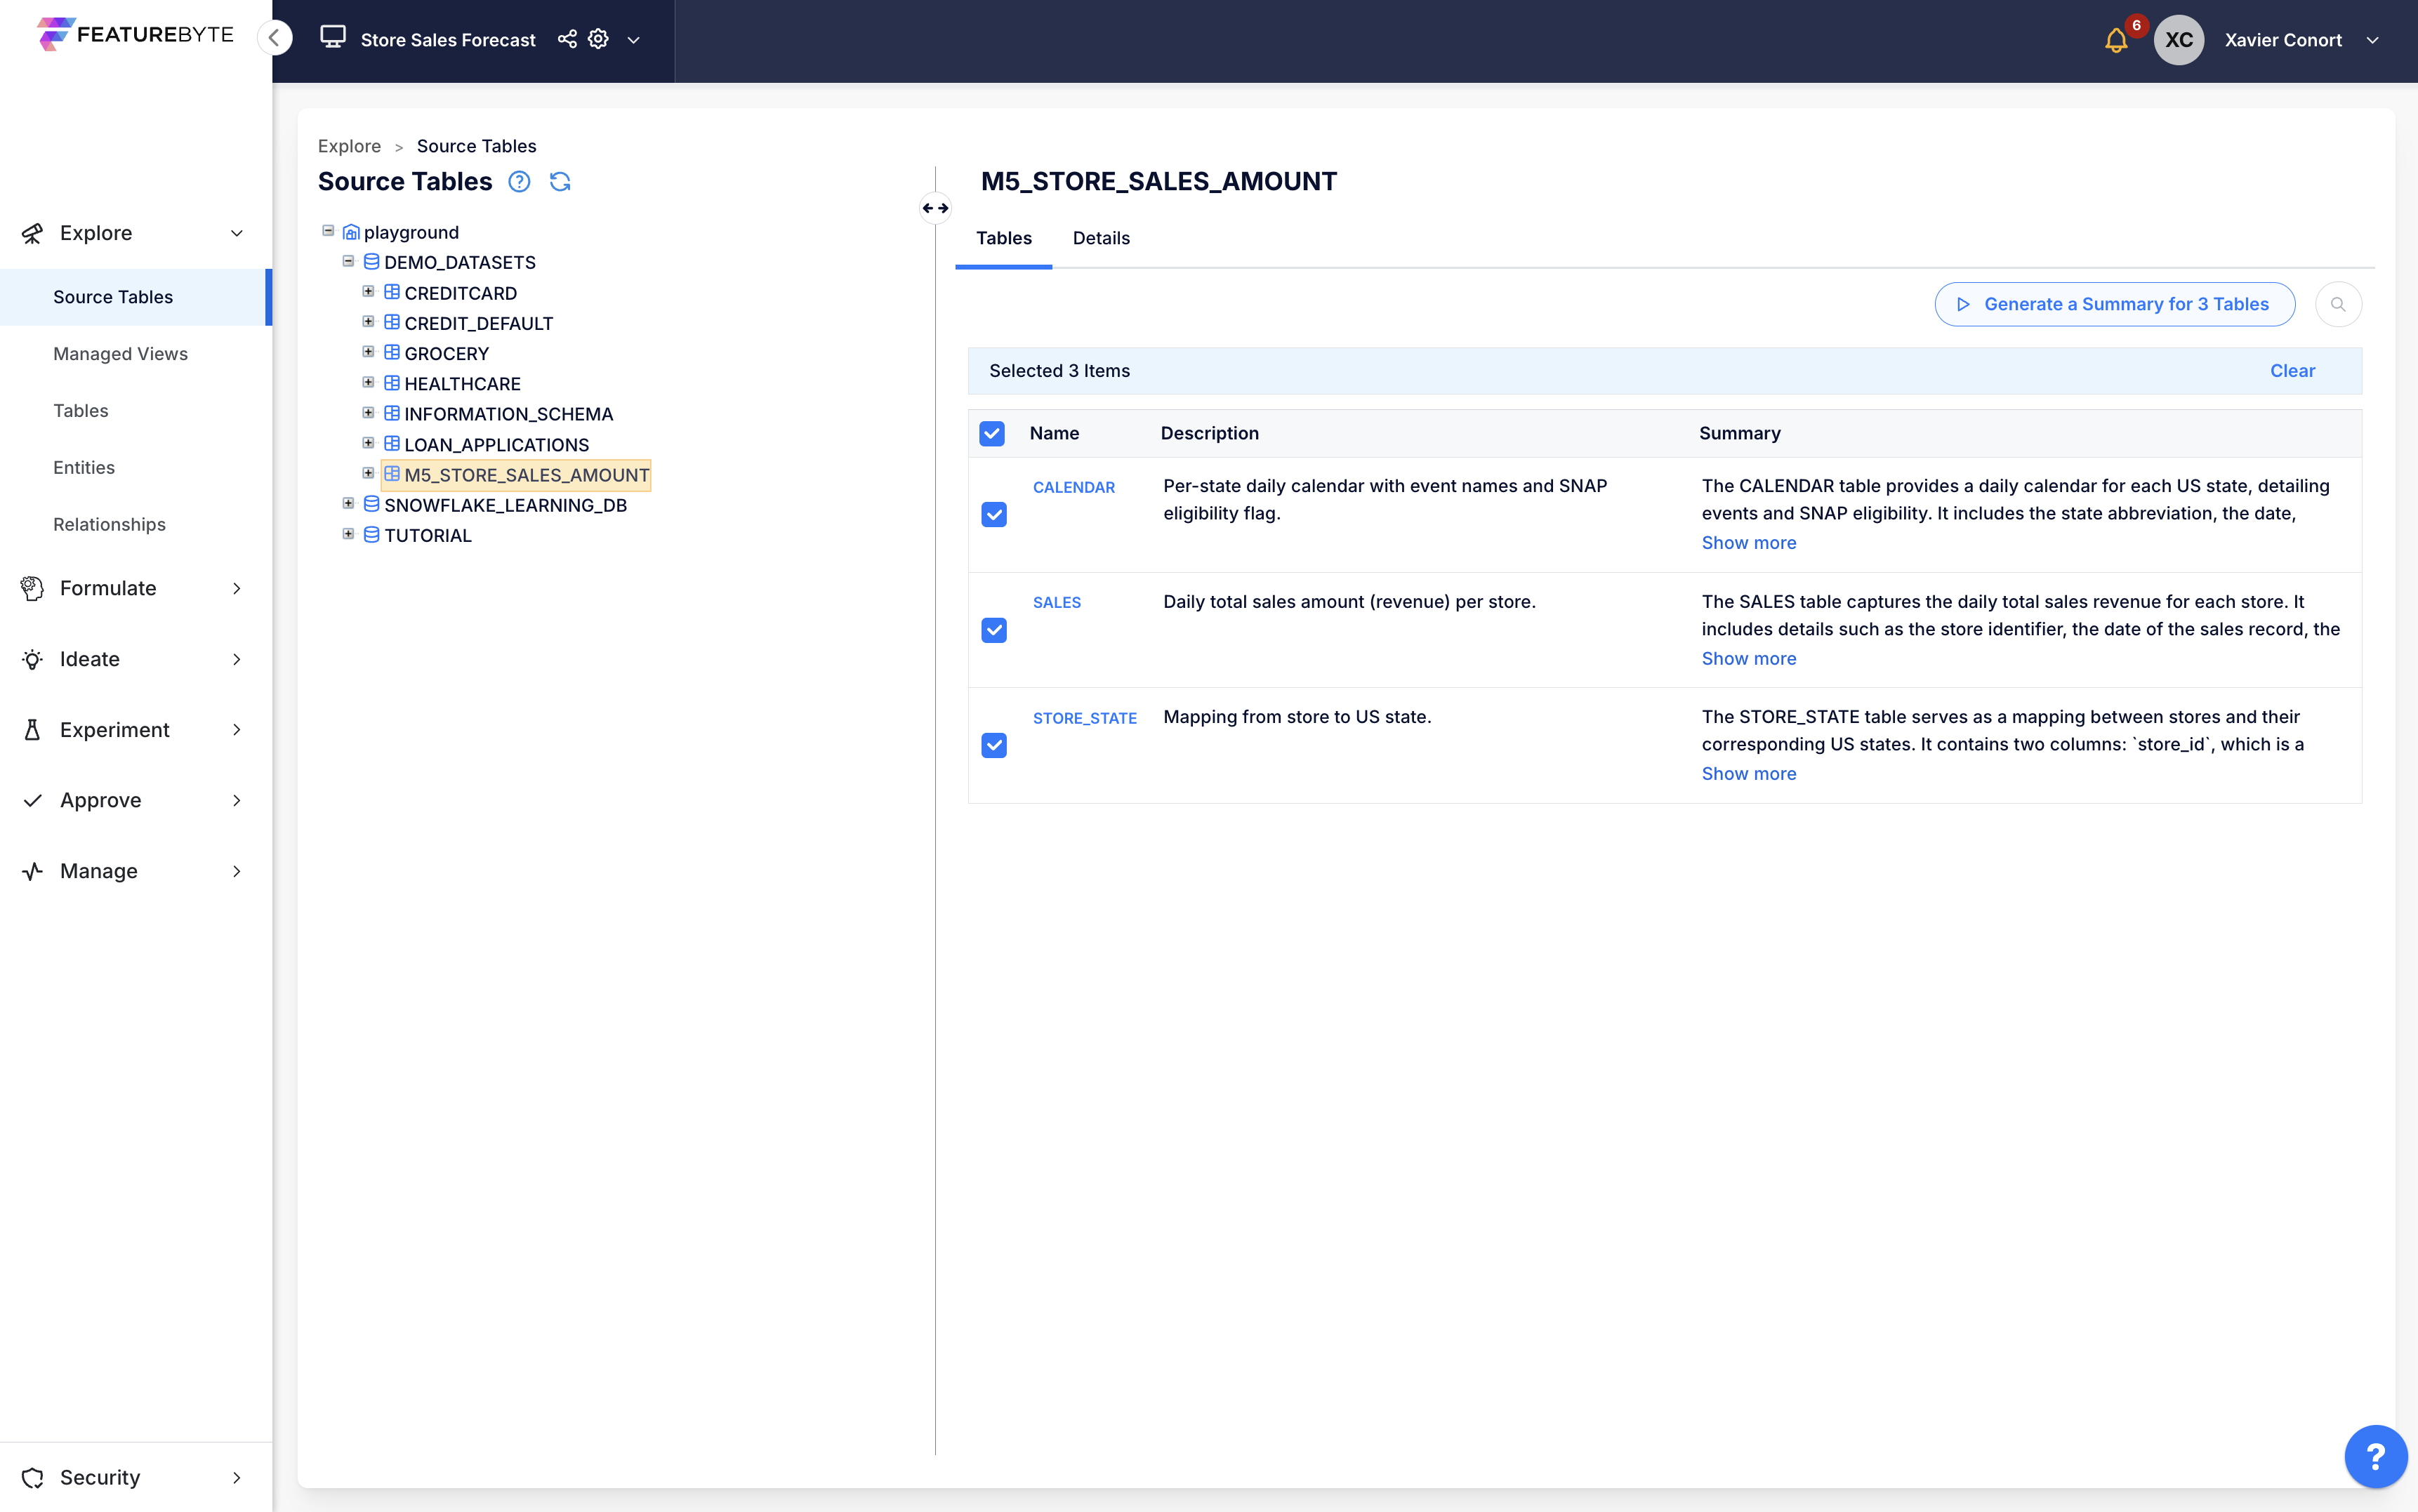This screenshot has width=2418, height=1512.
Task: Click Generate a Summary for 3 Tables
Action: click(x=2114, y=304)
